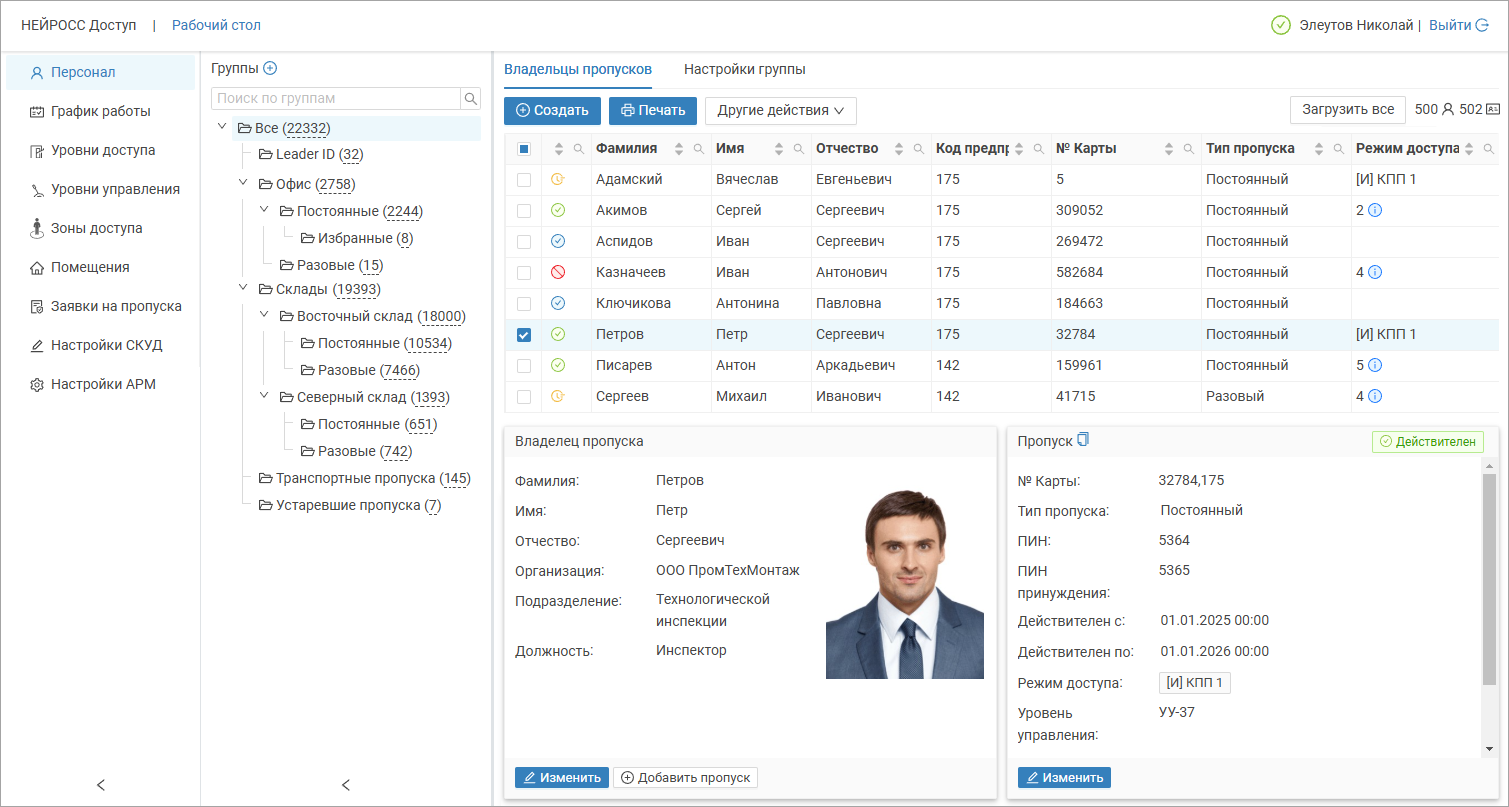Click the add group plus icon
This screenshot has height=807, width=1509.
[270, 68]
